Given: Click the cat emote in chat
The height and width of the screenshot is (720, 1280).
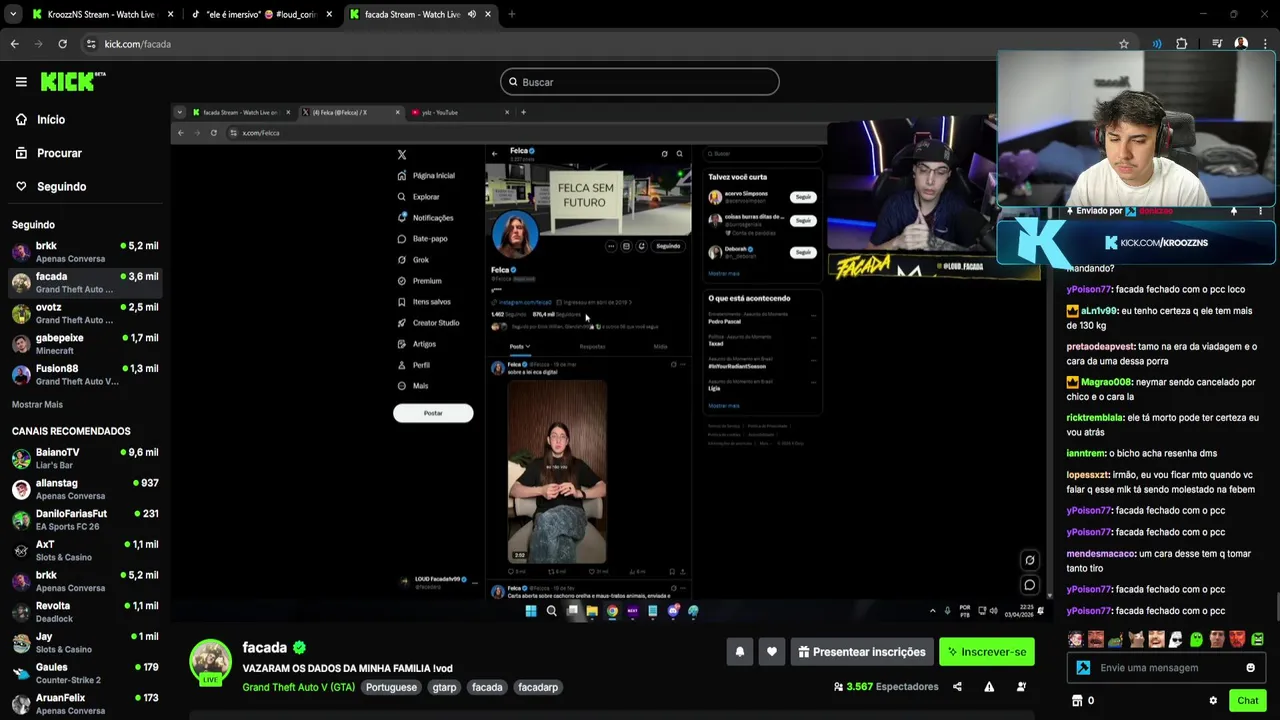Looking at the screenshot, I should click(1136, 639).
